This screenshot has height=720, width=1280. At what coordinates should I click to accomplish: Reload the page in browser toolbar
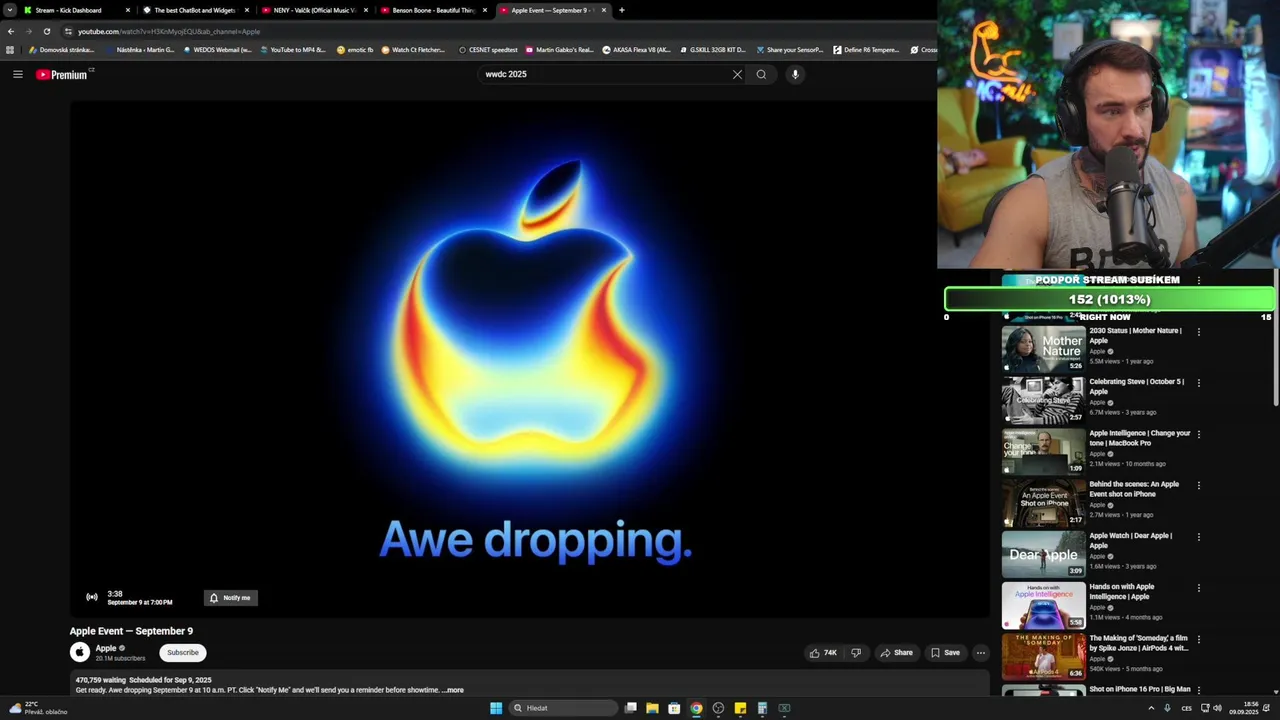point(46,31)
